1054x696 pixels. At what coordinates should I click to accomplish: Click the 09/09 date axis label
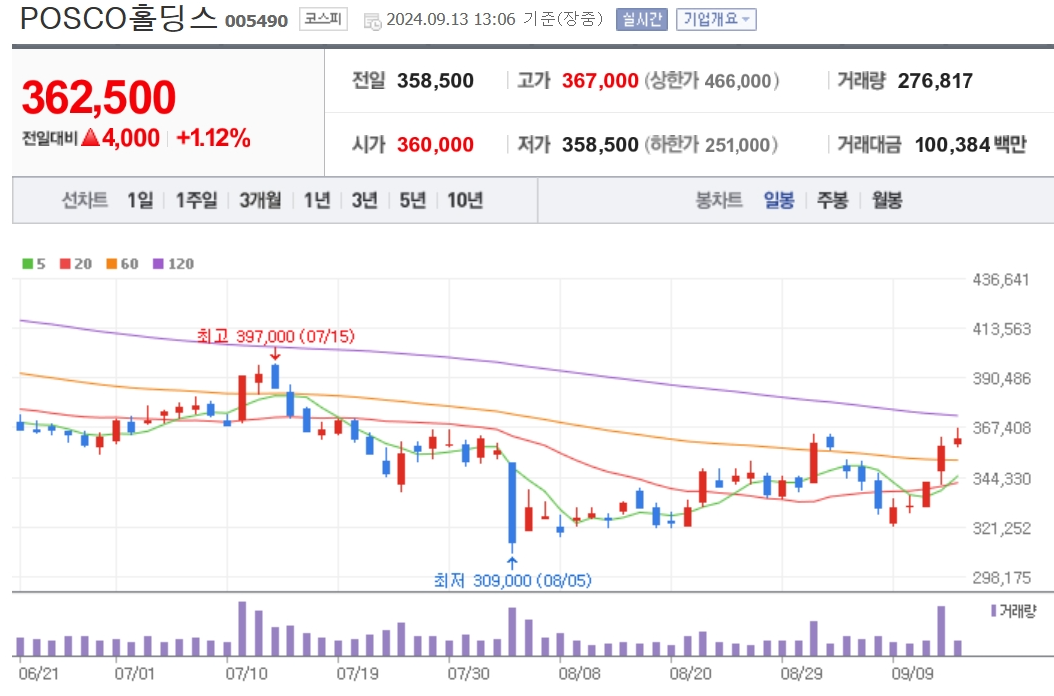pyautogui.click(x=912, y=673)
